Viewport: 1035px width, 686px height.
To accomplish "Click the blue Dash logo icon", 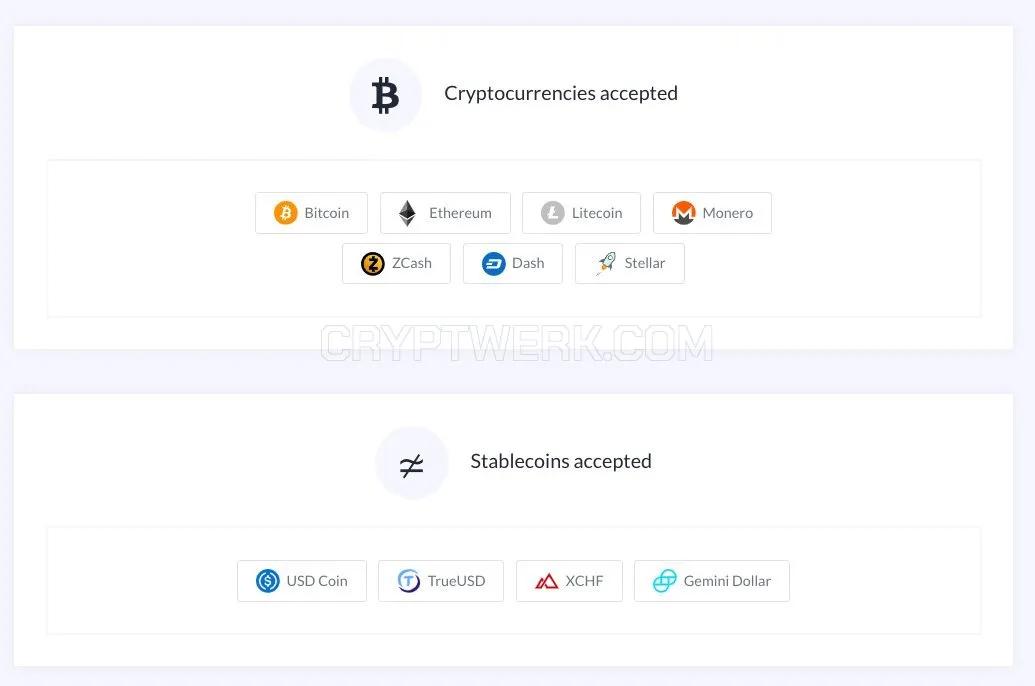I will click(494, 264).
